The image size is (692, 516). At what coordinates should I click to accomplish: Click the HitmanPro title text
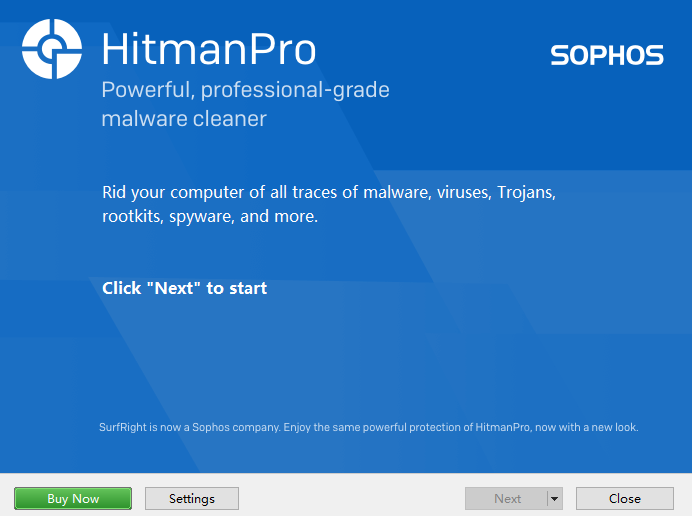pyautogui.click(x=209, y=49)
